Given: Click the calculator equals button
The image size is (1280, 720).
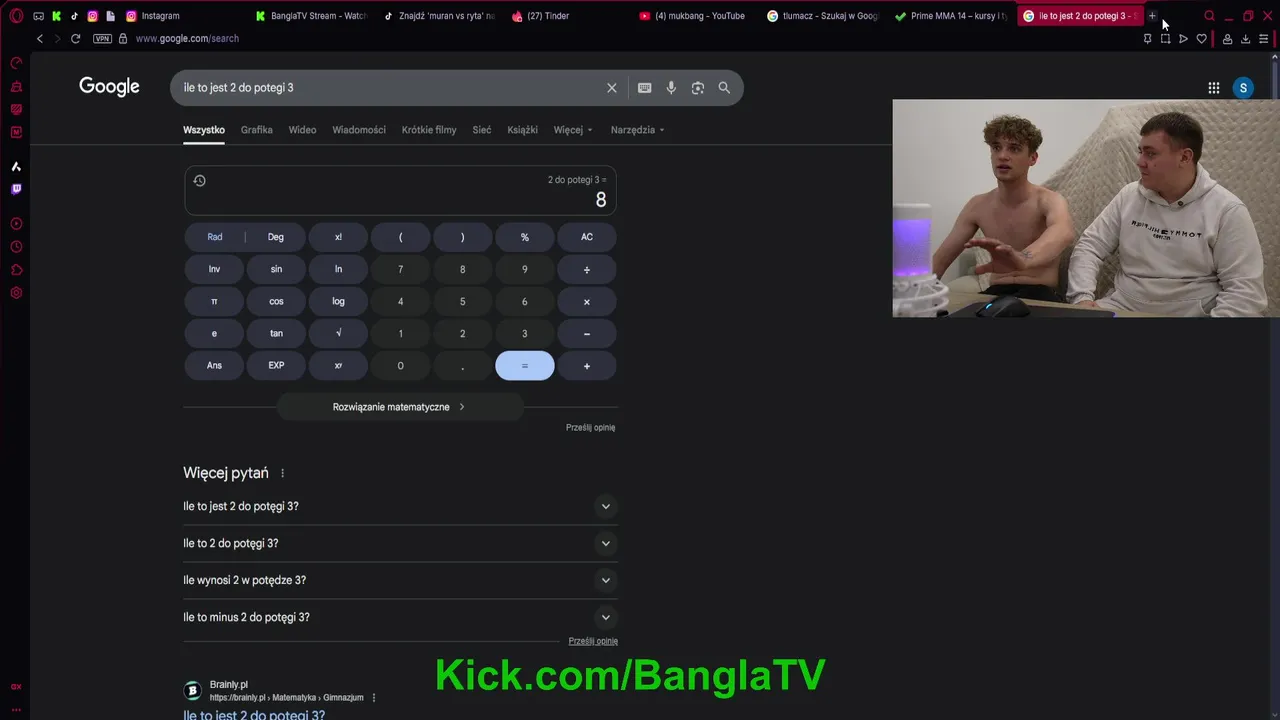Looking at the screenshot, I should click(525, 366).
